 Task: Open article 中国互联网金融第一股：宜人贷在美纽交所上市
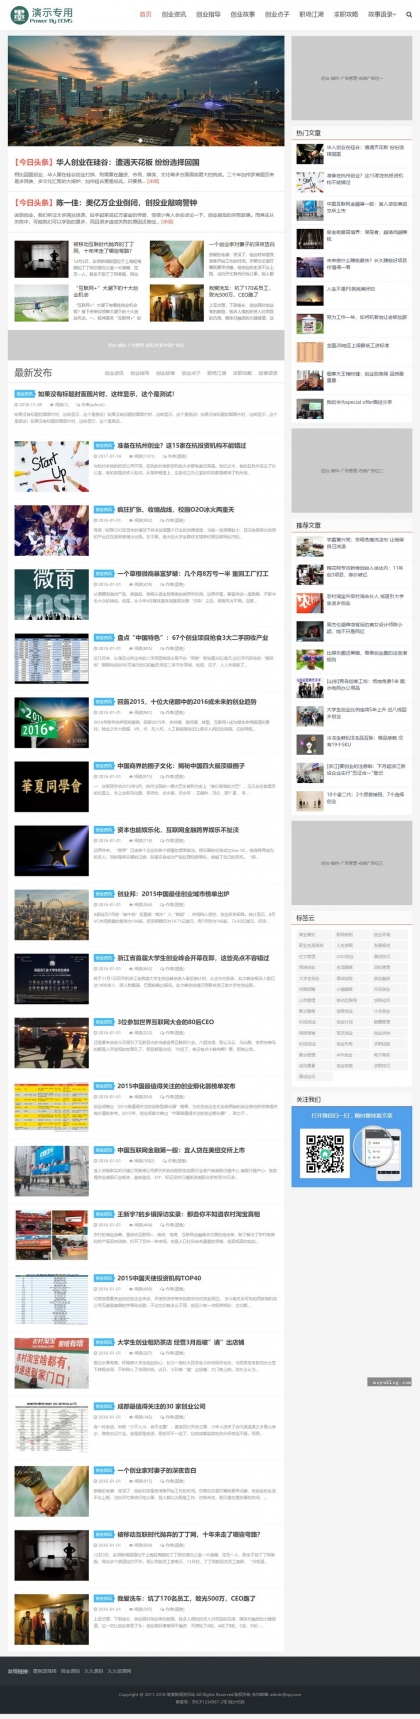(181, 1149)
